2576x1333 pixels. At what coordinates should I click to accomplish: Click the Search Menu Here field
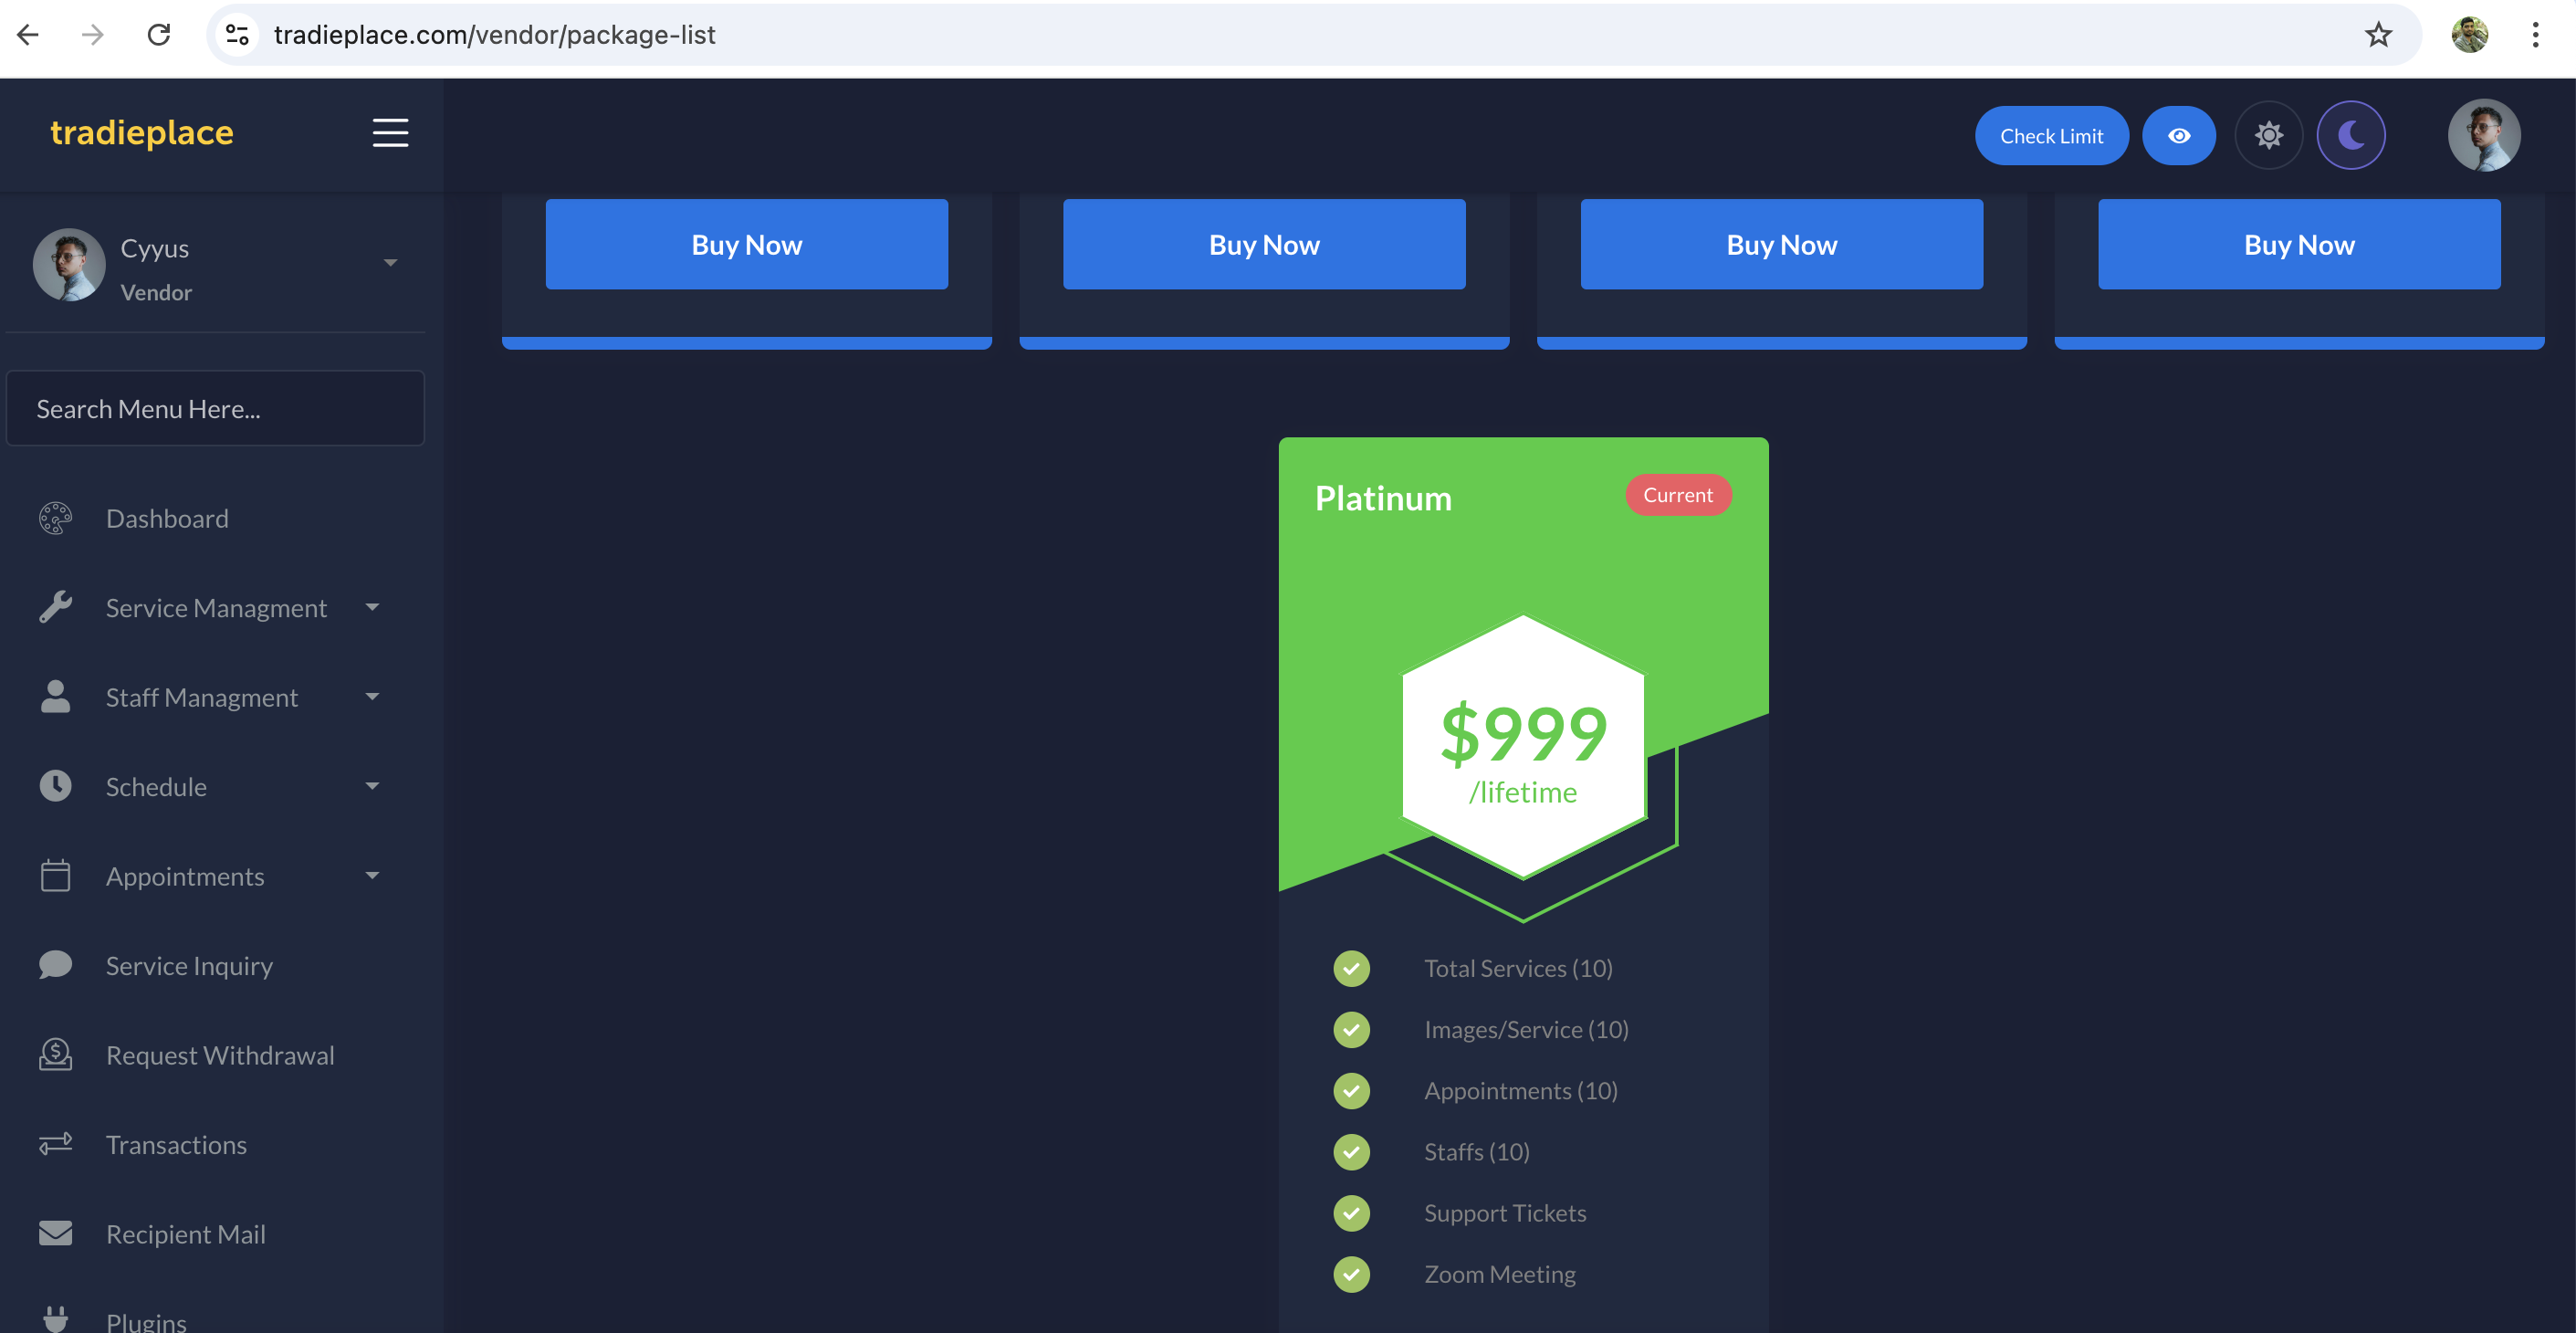point(215,408)
